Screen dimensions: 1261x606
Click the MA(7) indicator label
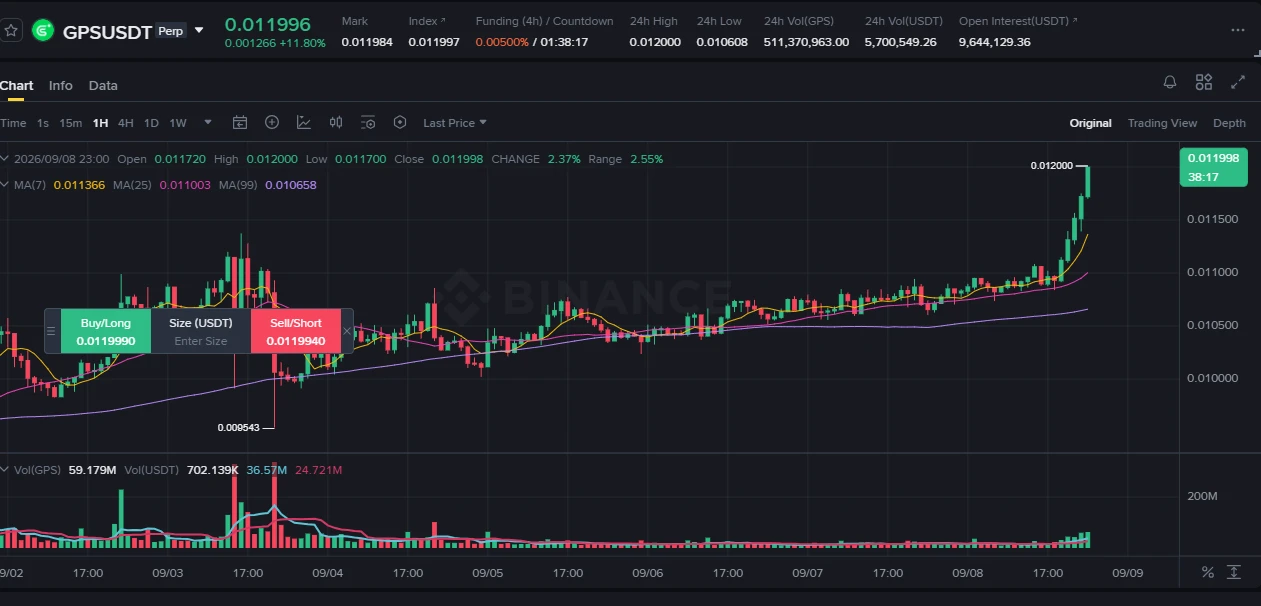coord(29,185)
